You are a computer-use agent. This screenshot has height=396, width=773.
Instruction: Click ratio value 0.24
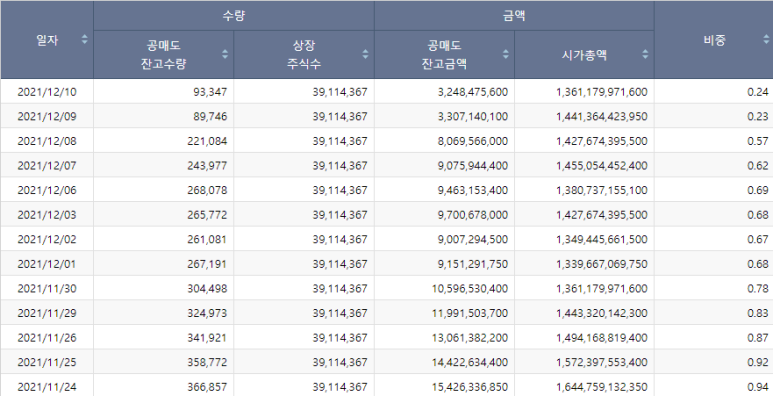(x=758, y=92)
